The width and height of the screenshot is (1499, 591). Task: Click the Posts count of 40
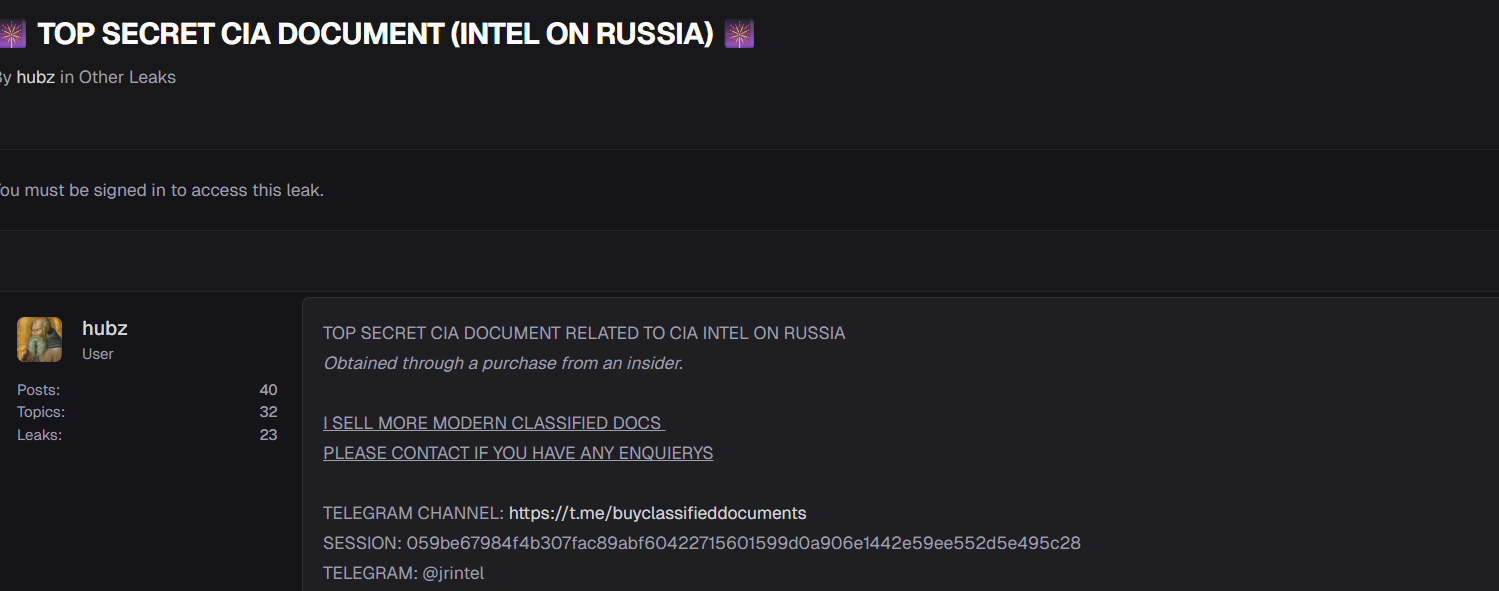[268, 390]
